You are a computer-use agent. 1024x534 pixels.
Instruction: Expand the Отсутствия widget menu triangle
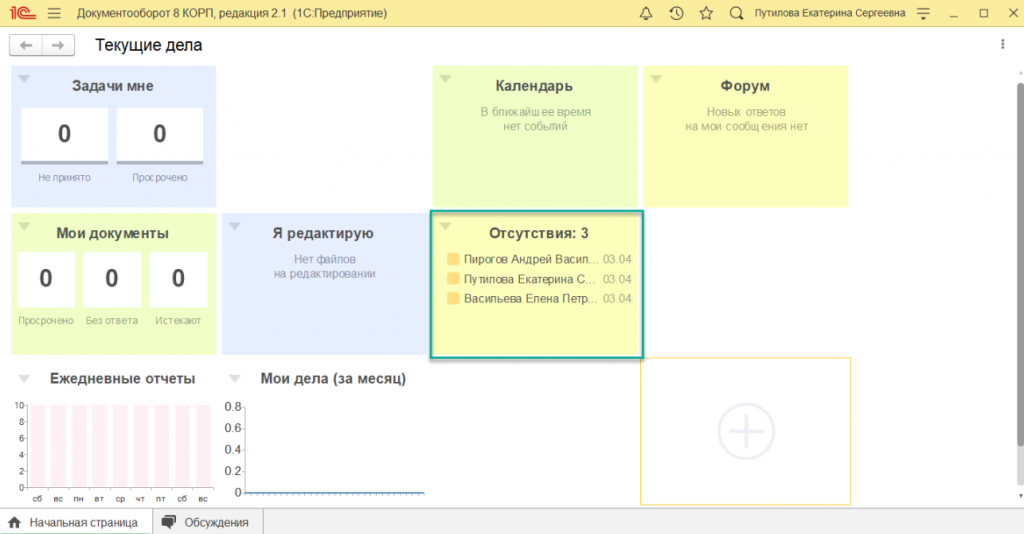point(446,226)
